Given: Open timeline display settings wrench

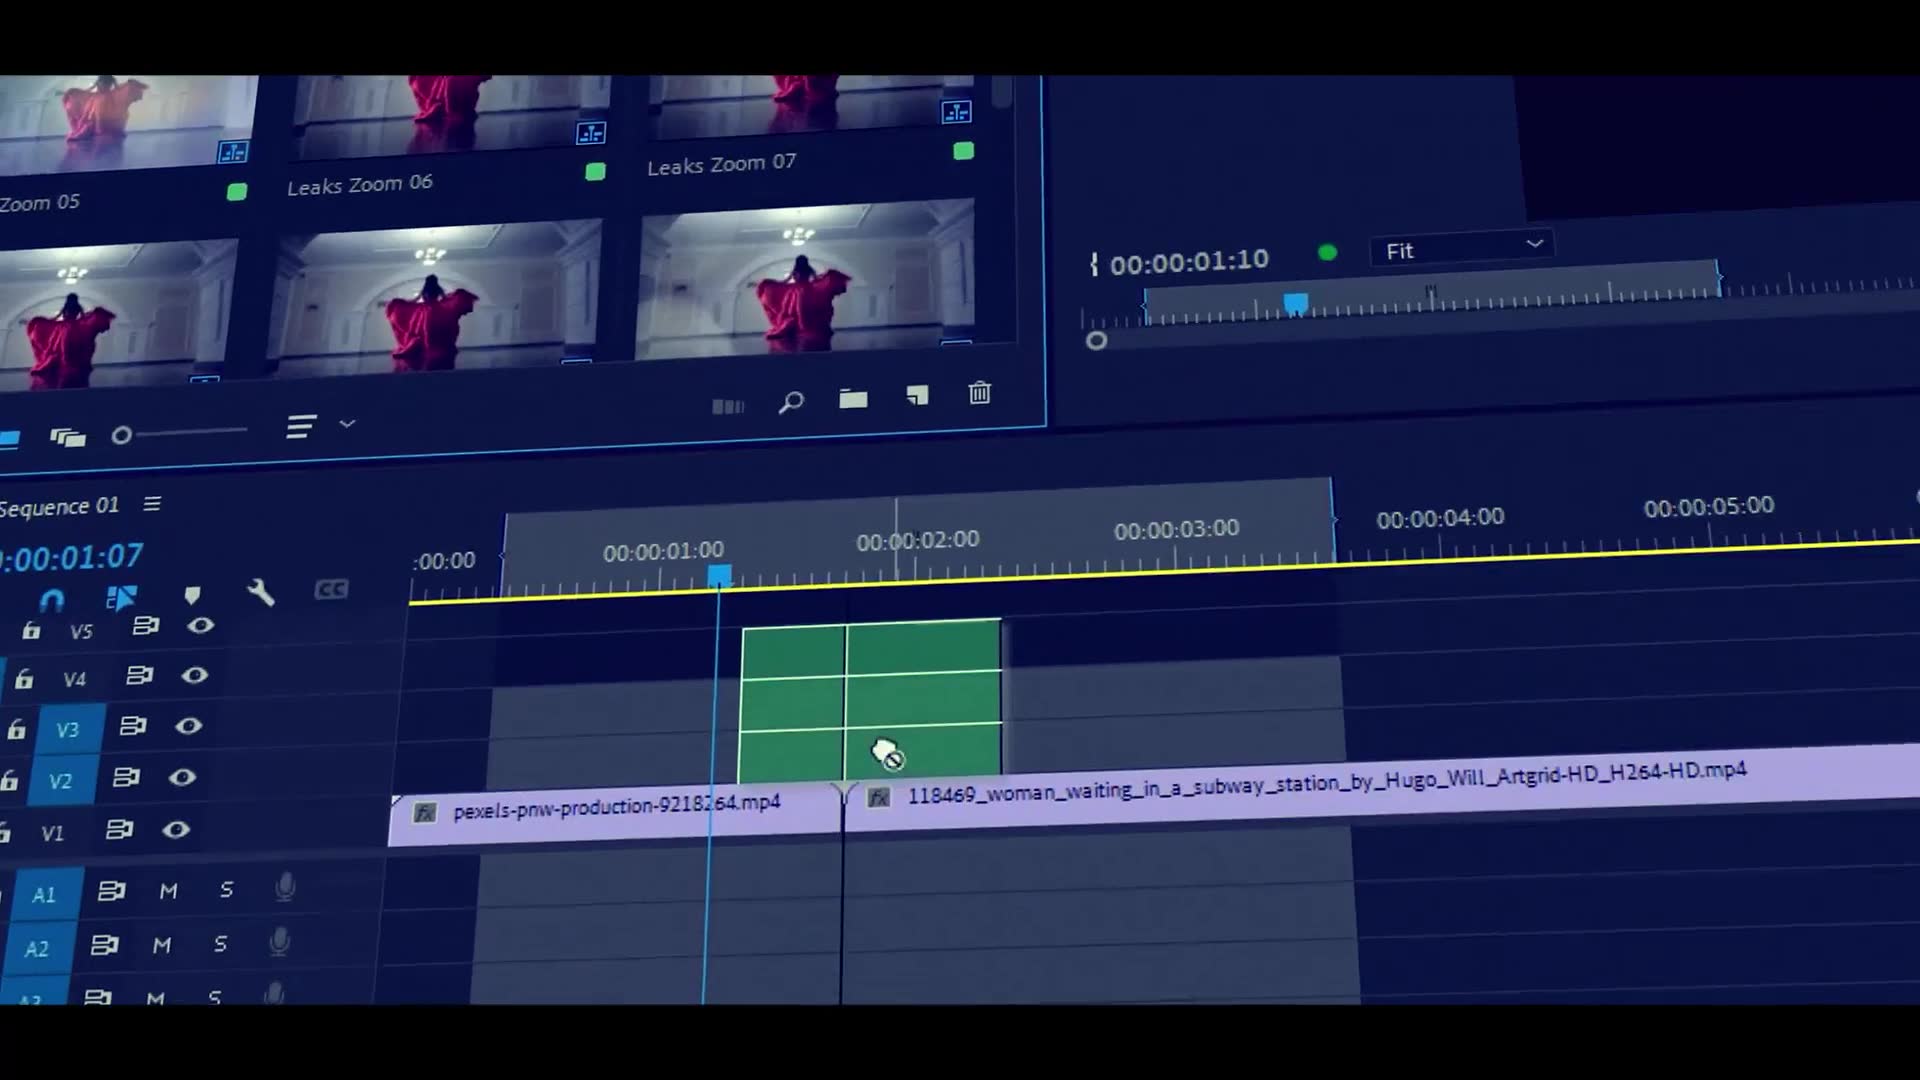Looking at the screenshot, I should point(261,593).
